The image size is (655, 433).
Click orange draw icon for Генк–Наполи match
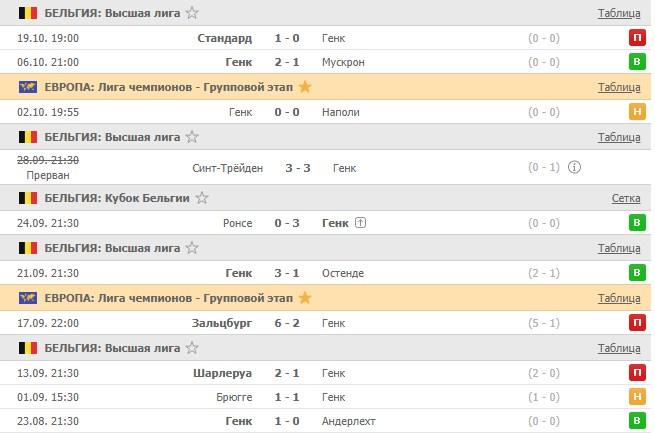coord(637,112)
